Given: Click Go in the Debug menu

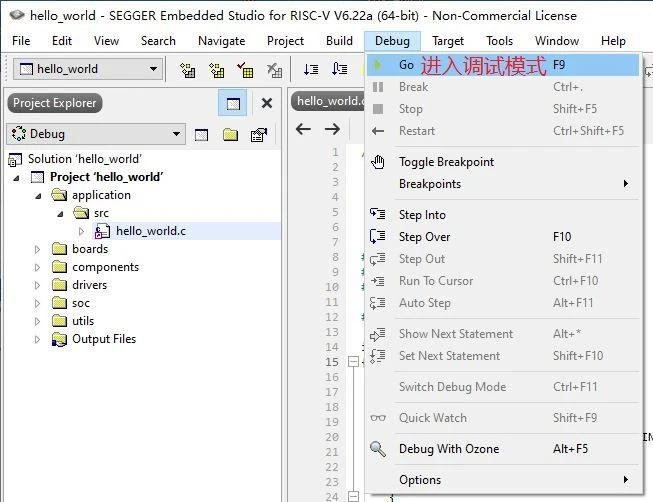Looking at the screenshot, I should [x=503, y=65].
